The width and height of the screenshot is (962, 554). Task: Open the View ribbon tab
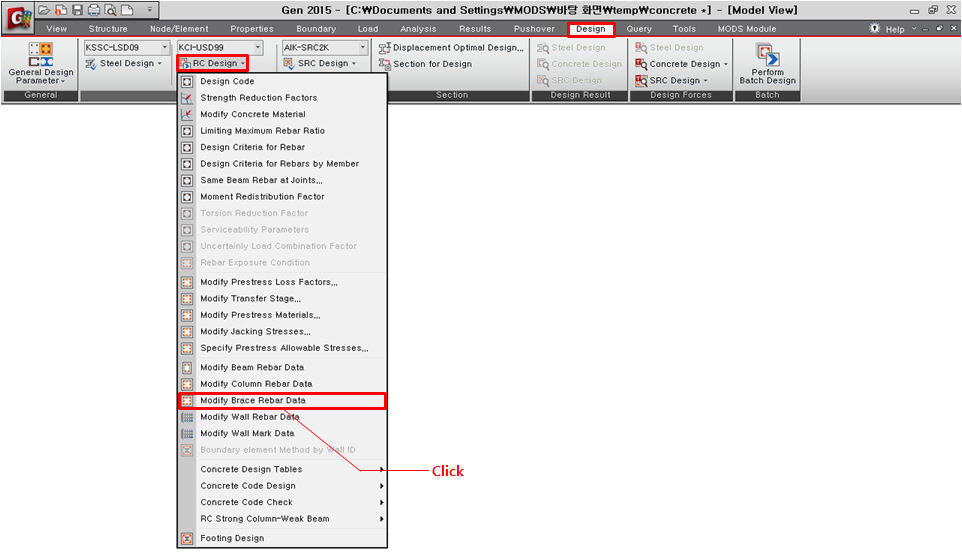[56, 29]
